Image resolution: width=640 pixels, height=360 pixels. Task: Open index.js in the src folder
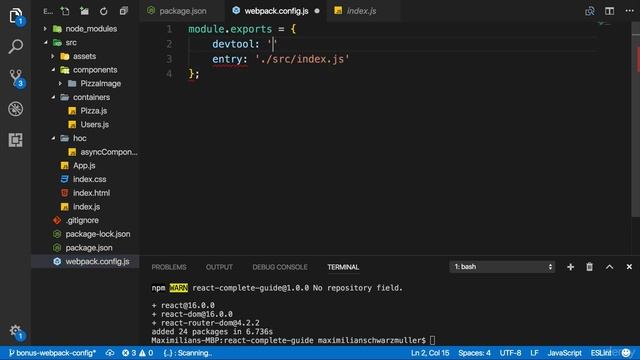(85, 207)
